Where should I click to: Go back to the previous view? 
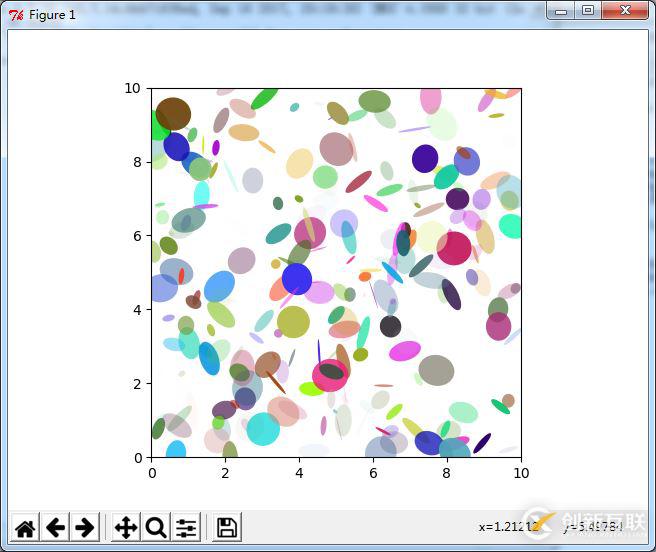[x=55, y=527]
